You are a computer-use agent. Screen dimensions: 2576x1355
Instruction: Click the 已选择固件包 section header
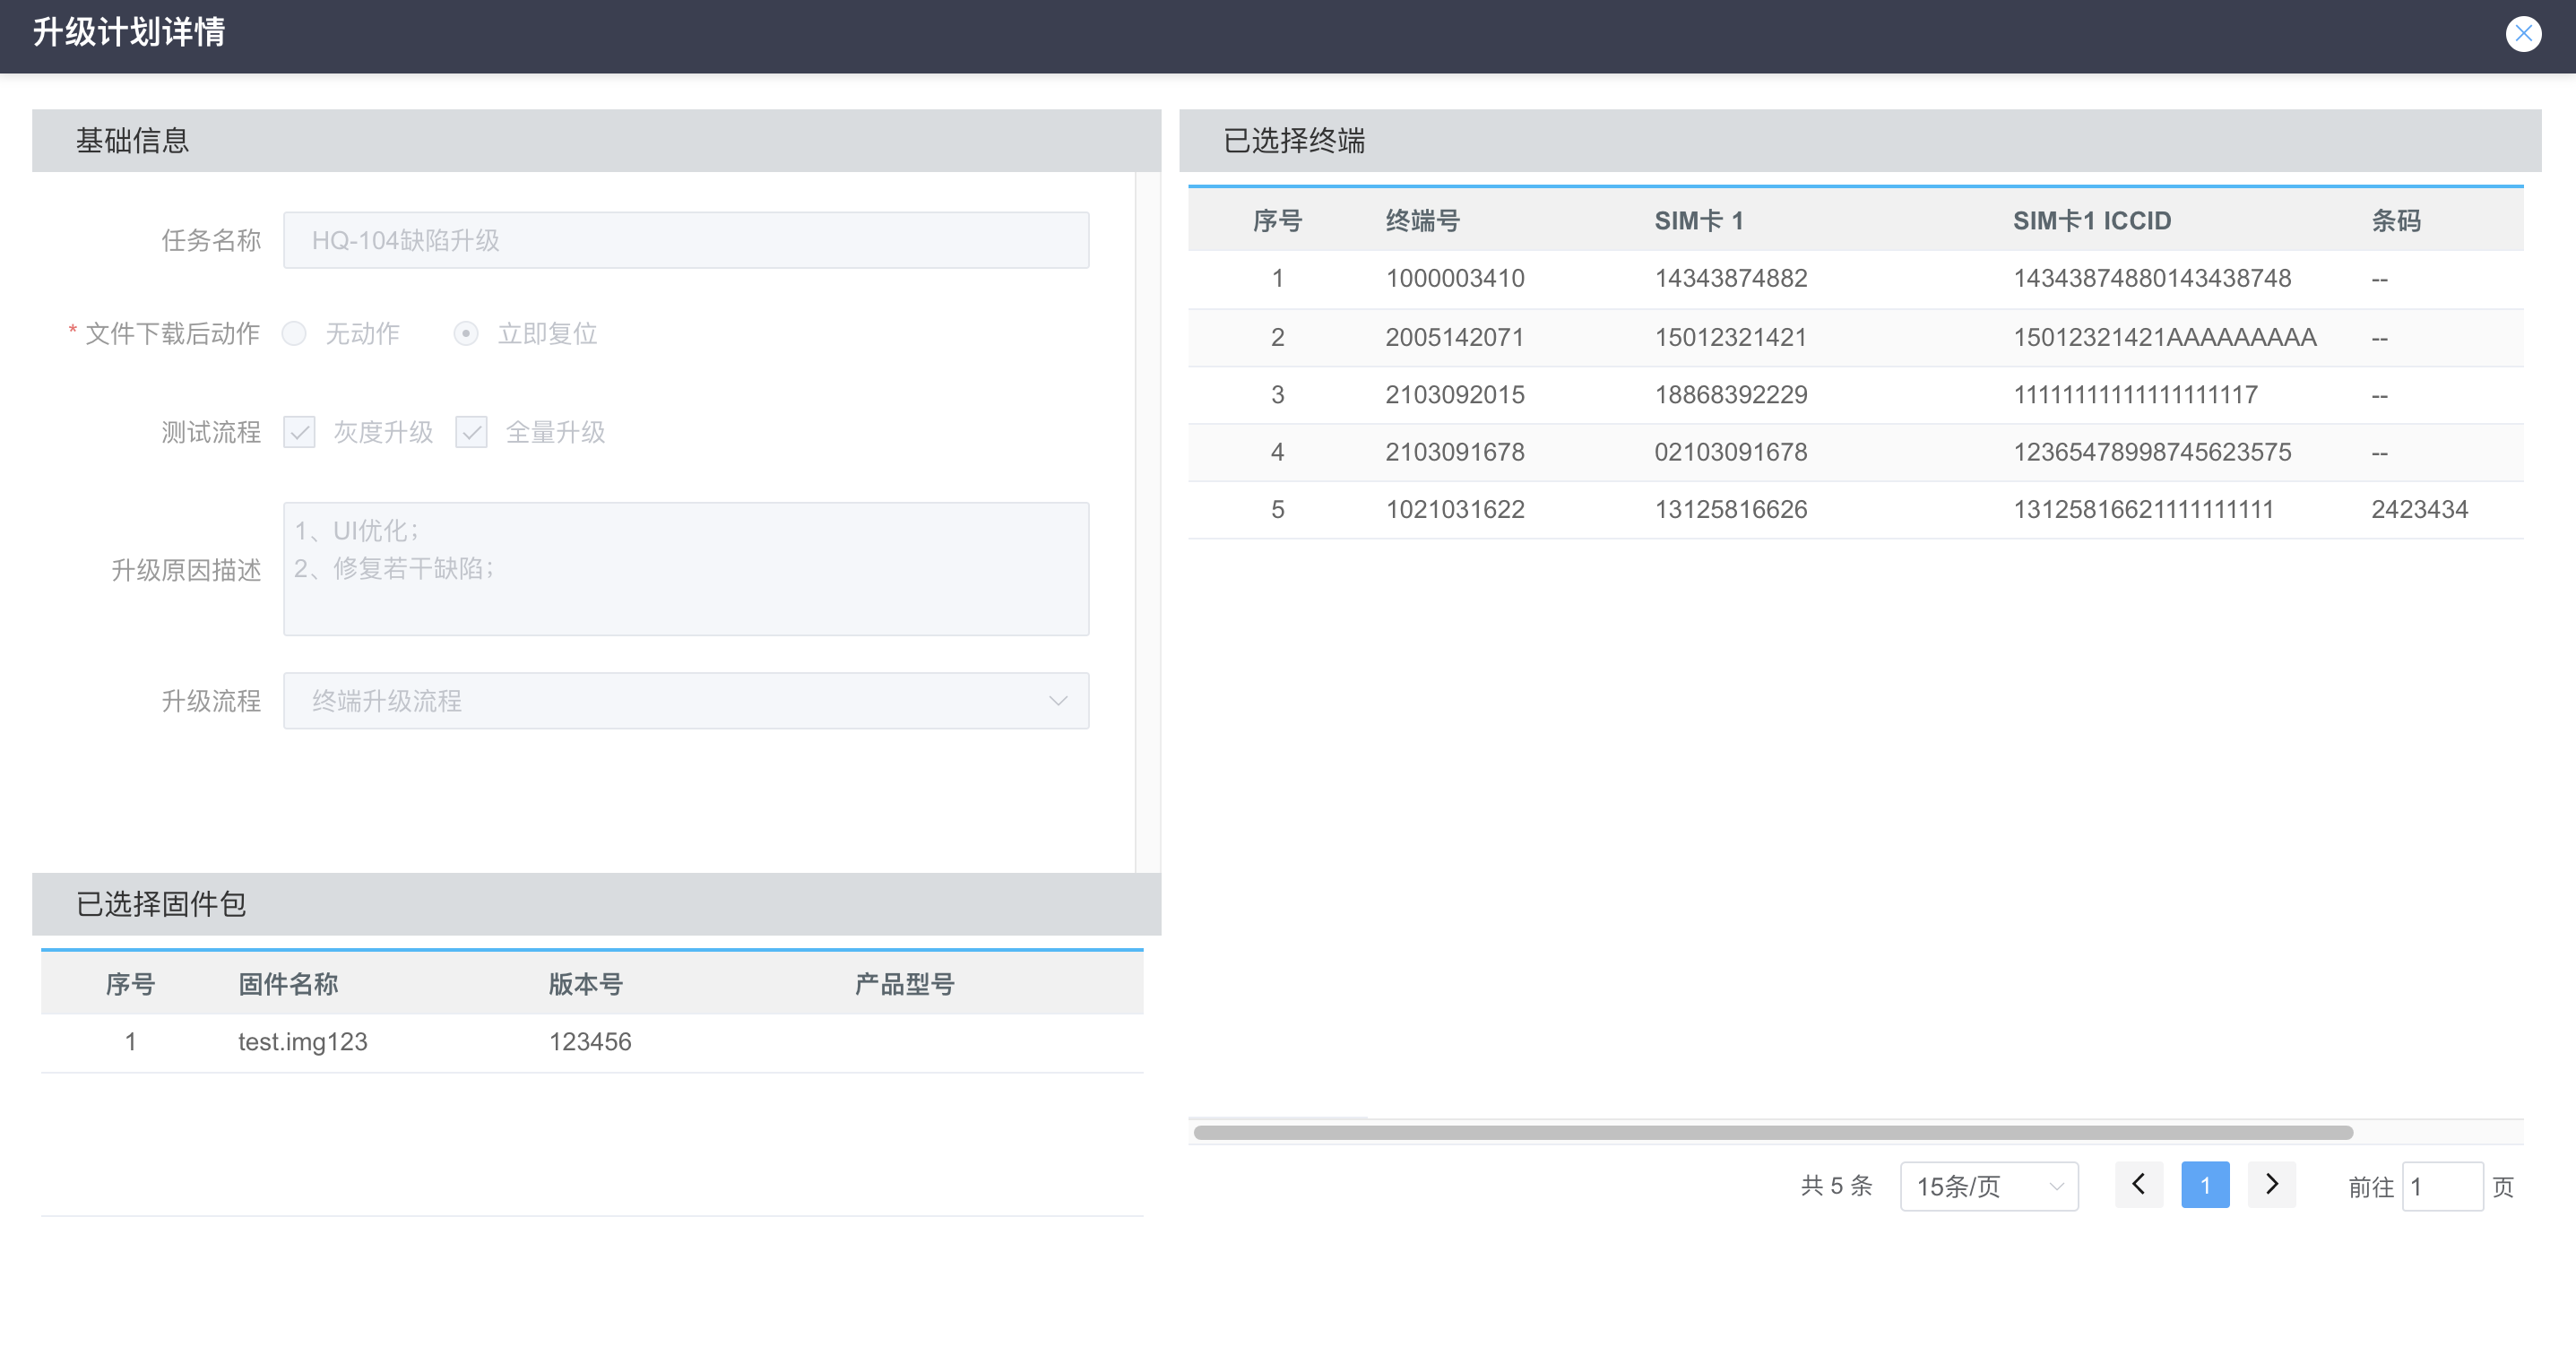tap(596, 904)
